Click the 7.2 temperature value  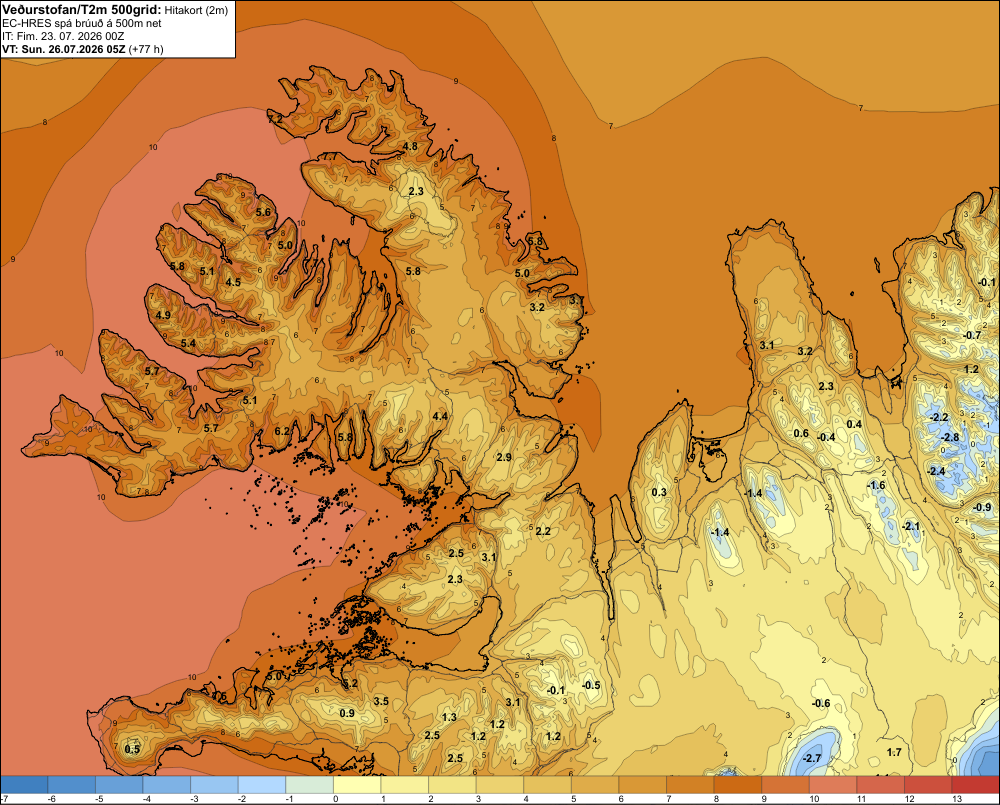coord(275,119)
